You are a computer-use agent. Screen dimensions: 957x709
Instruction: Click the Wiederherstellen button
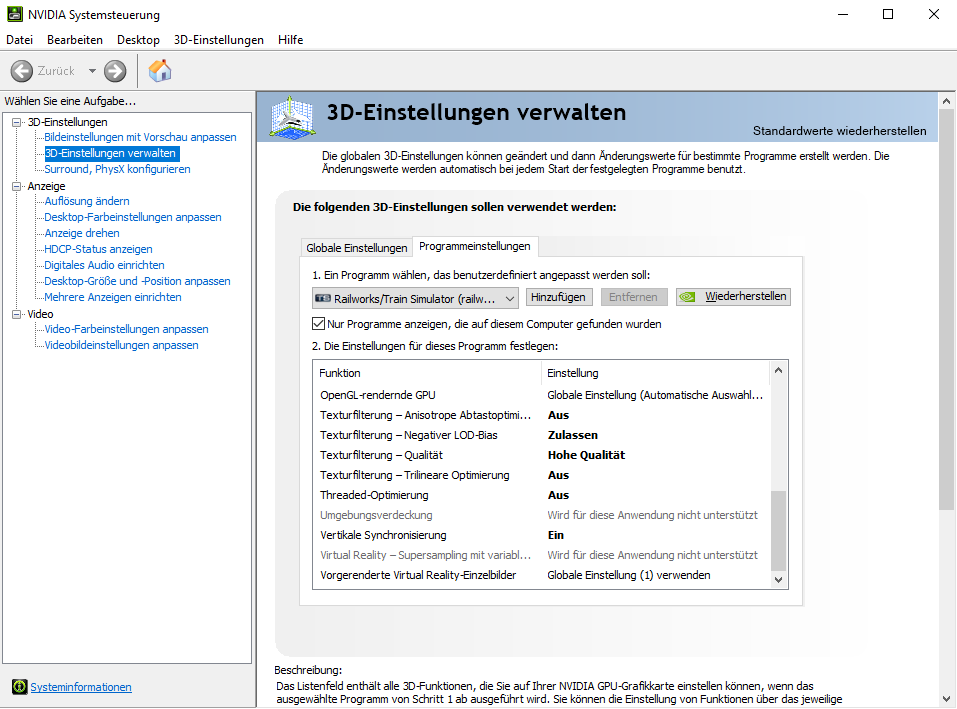[733, 297]
